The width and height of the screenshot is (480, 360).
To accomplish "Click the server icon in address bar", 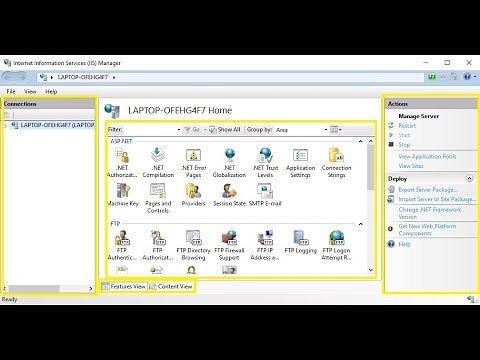I will tap(43, 77).
